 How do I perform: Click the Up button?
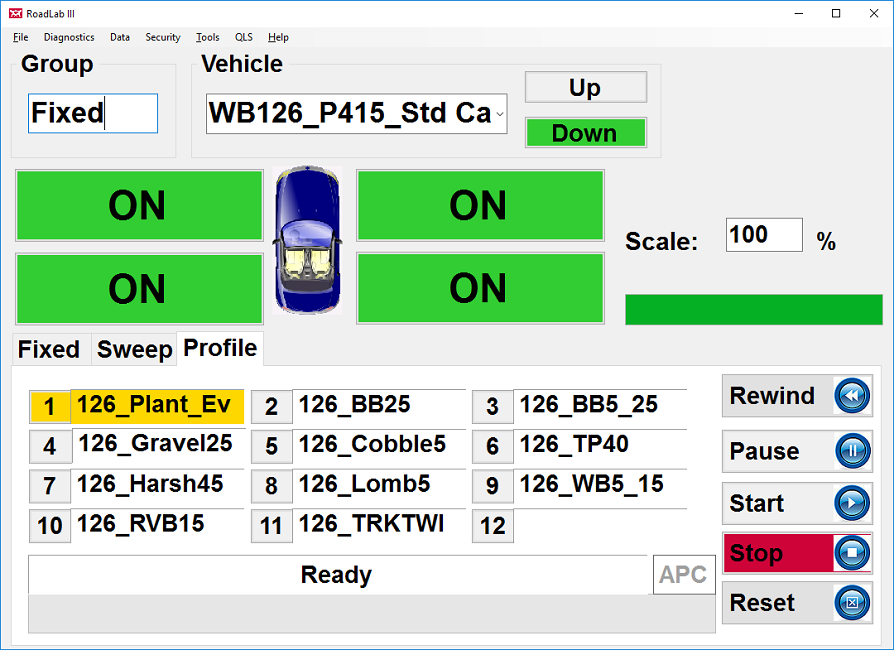coord(585,88)
